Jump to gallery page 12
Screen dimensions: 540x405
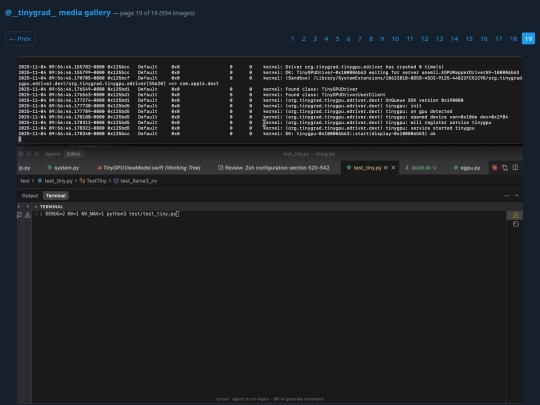[x=425, y=39]
